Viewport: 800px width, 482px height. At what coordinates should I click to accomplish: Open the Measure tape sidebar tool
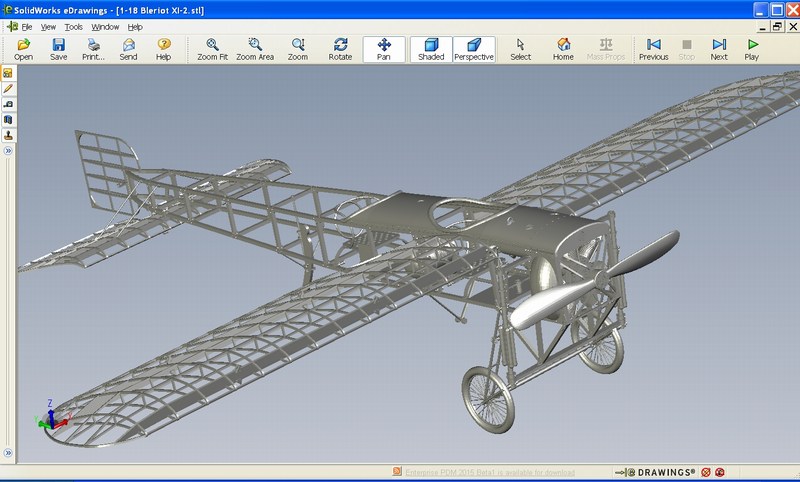pyautogui.click(x=8, y=104)
